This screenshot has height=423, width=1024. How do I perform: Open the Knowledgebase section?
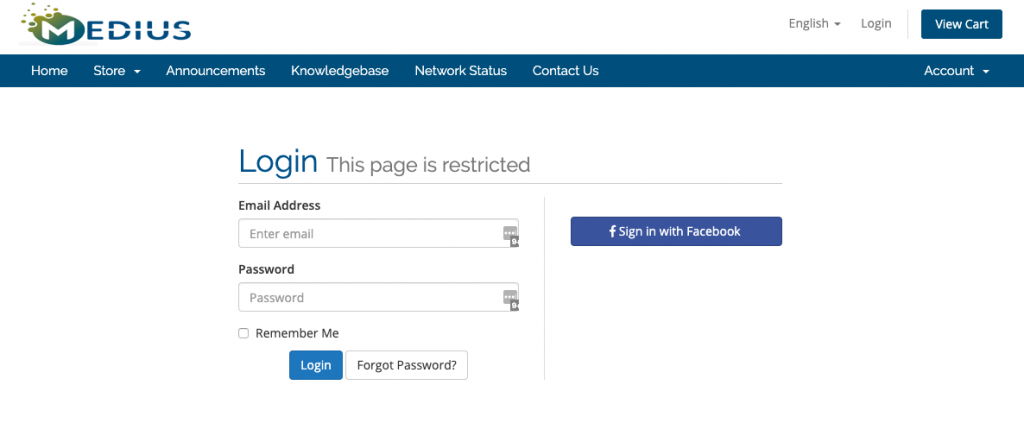tap(340, 70)
